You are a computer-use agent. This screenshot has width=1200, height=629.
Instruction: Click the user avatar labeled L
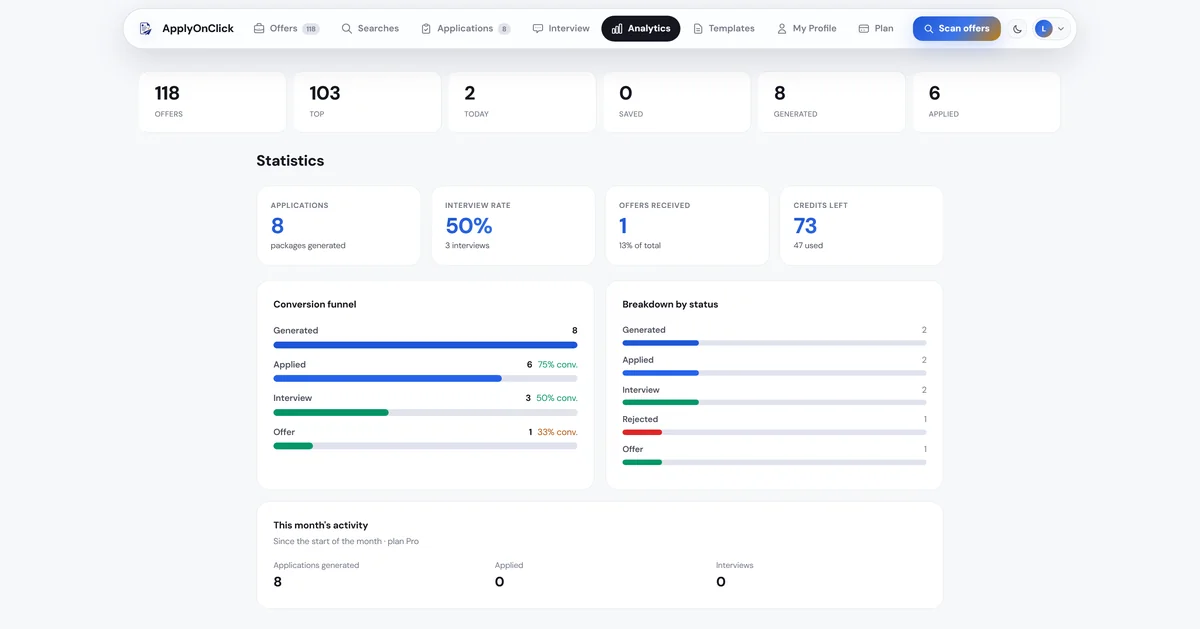pos(1044,29)
